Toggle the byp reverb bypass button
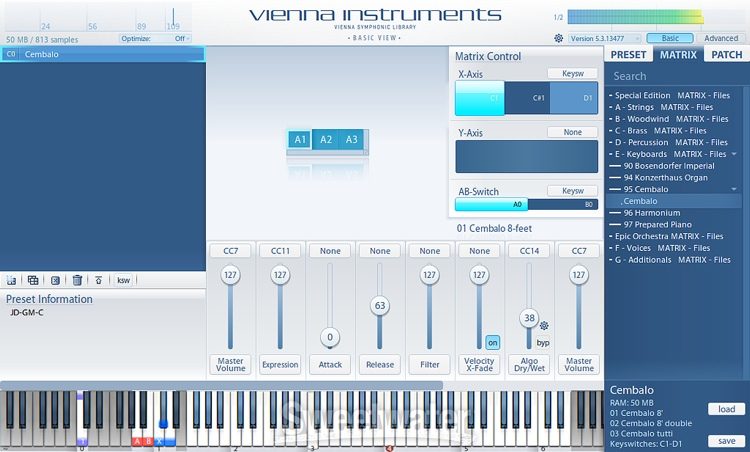 click(542, 342)
